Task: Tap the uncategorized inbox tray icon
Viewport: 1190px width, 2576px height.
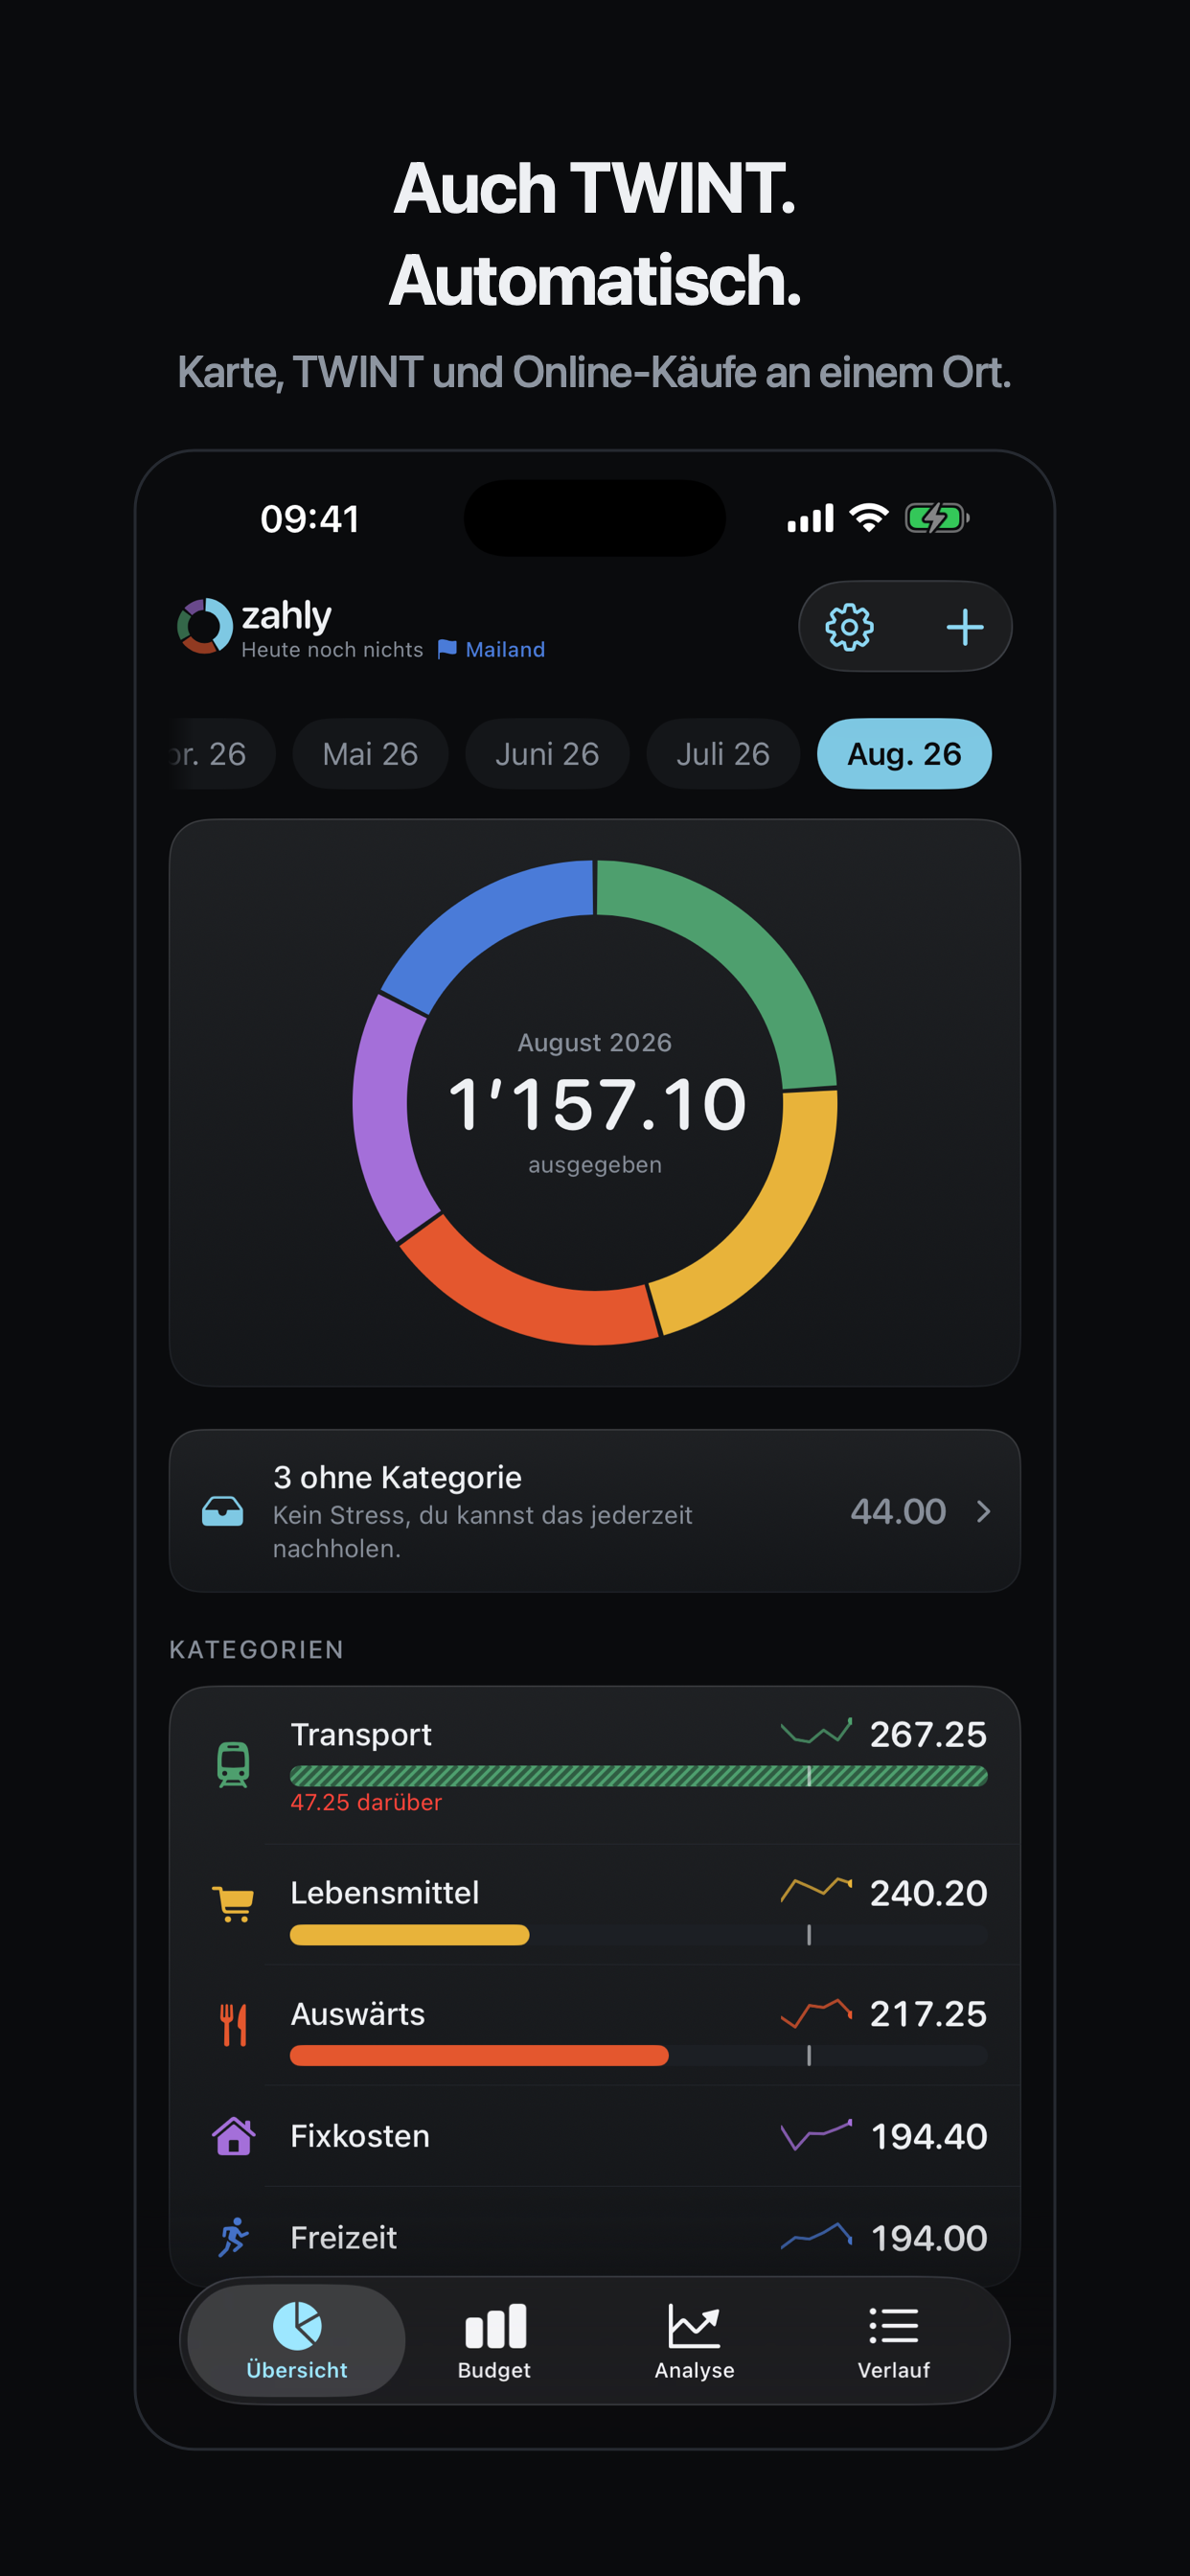Action: [222, 1511]
